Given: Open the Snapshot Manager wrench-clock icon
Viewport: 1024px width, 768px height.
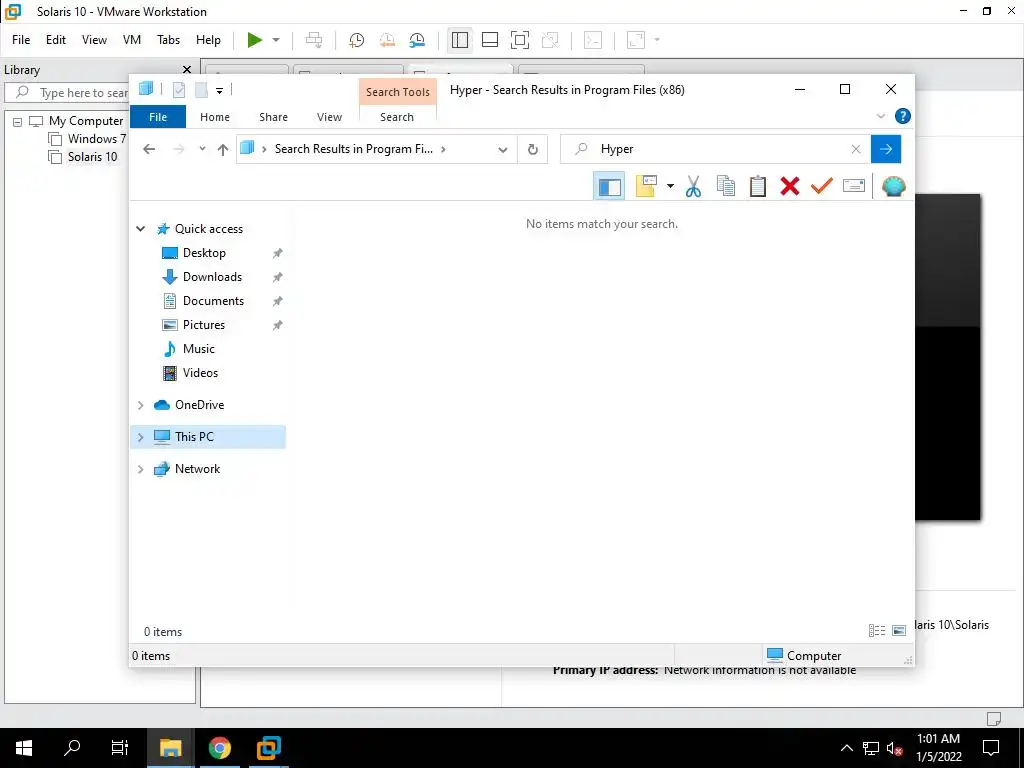Looking at the screenshot, I should point(417,40).
